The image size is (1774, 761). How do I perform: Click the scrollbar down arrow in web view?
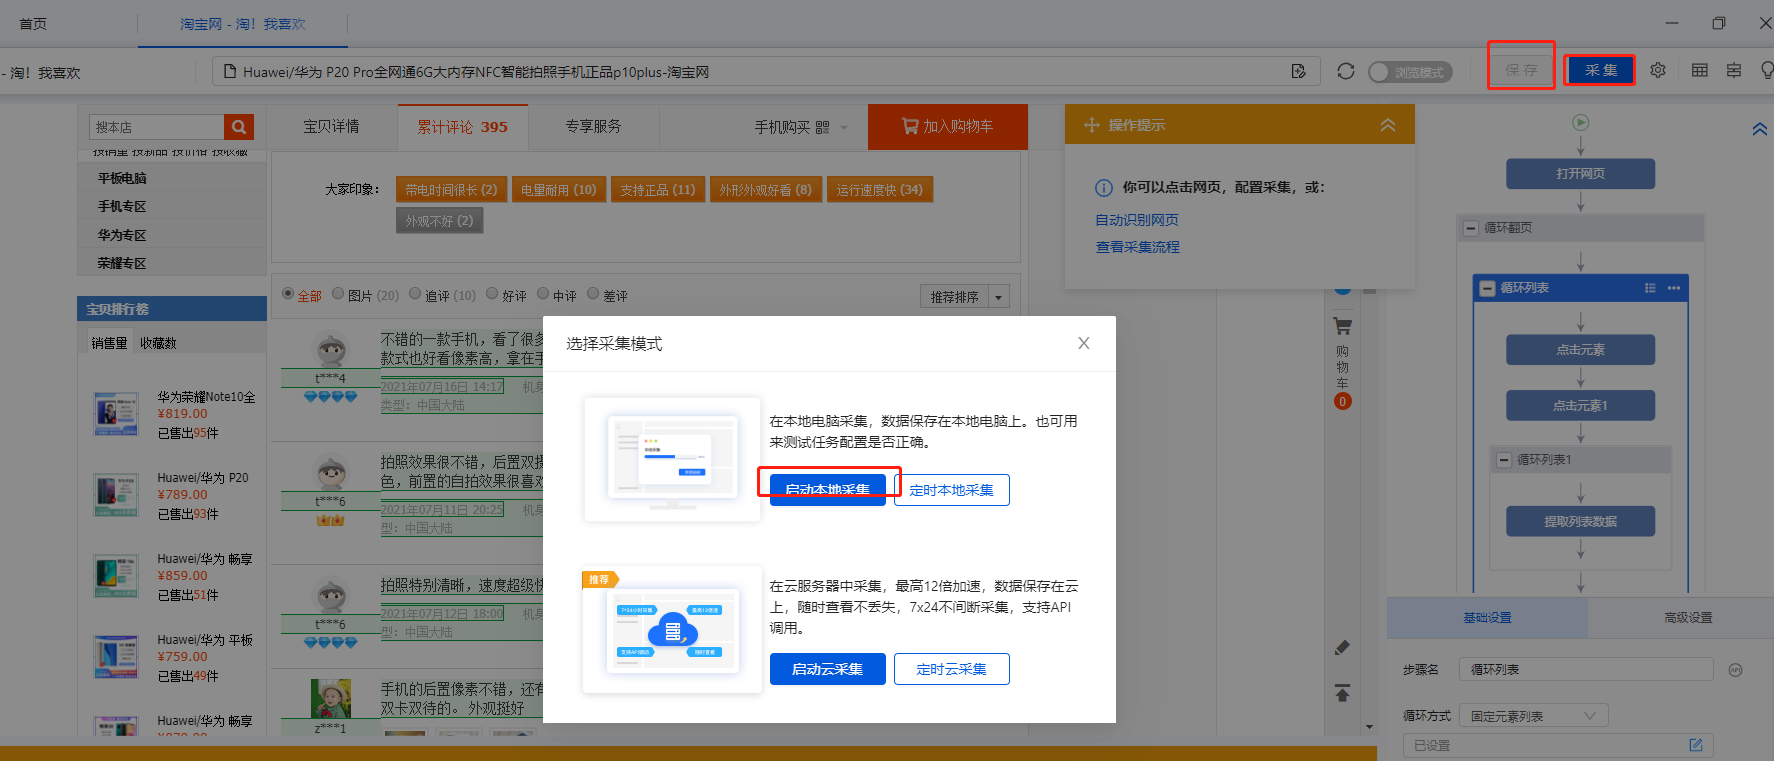[1369, 725]
